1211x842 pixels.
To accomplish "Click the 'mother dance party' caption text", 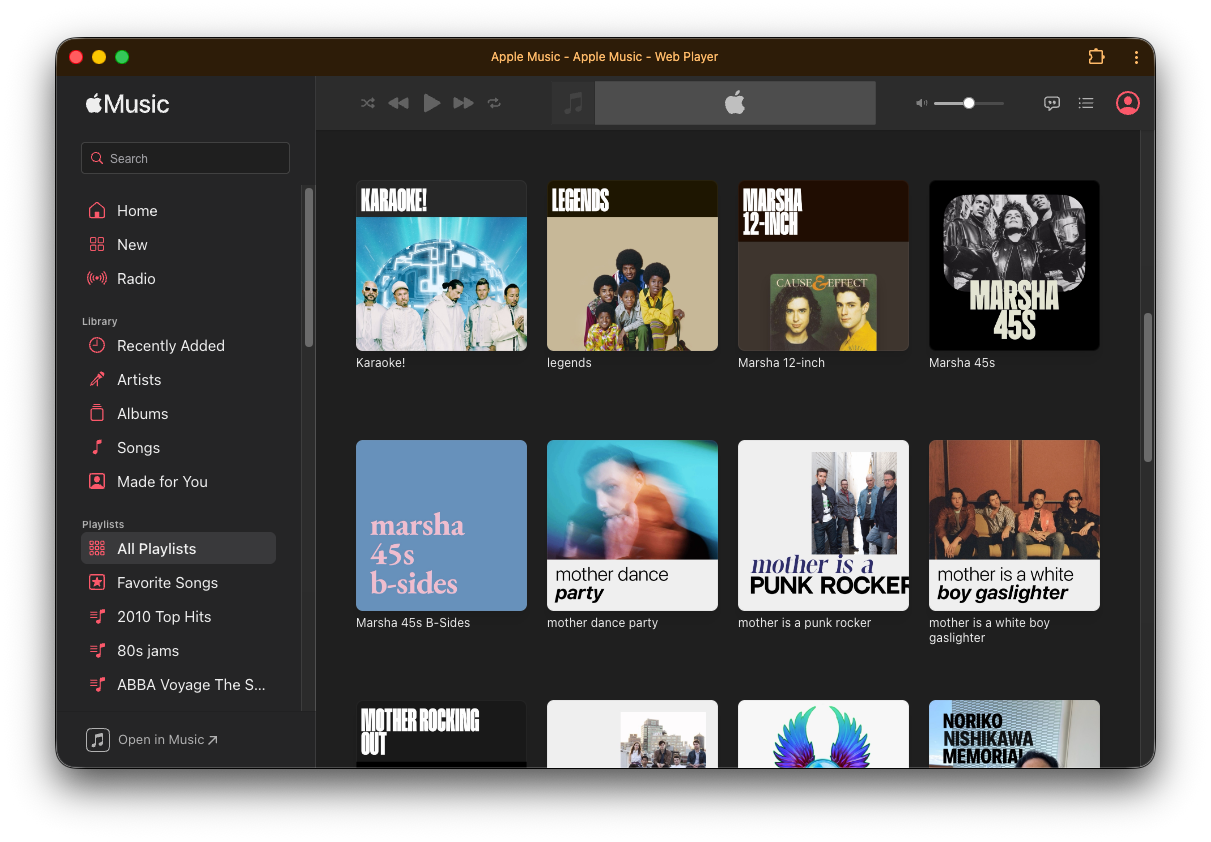I will pos(602,623).
